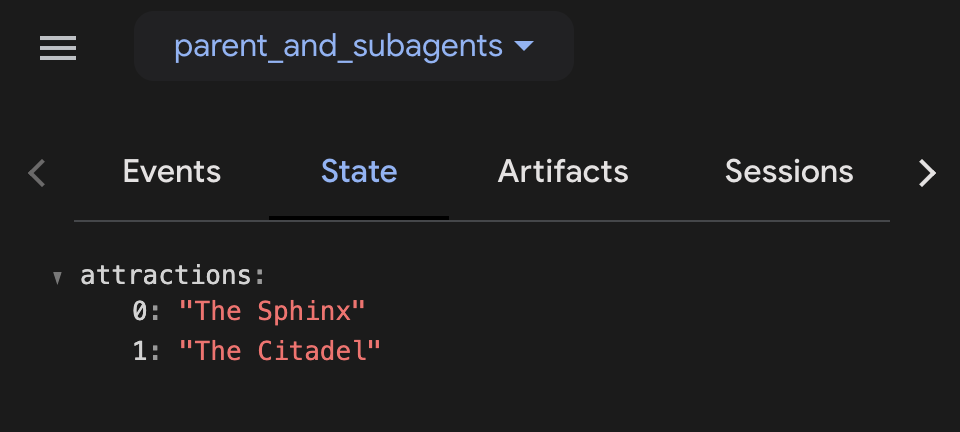Viewport: 960px width, 432px height.
Task: Click index 1 in attractions list
Action: (x=140, y=351)
